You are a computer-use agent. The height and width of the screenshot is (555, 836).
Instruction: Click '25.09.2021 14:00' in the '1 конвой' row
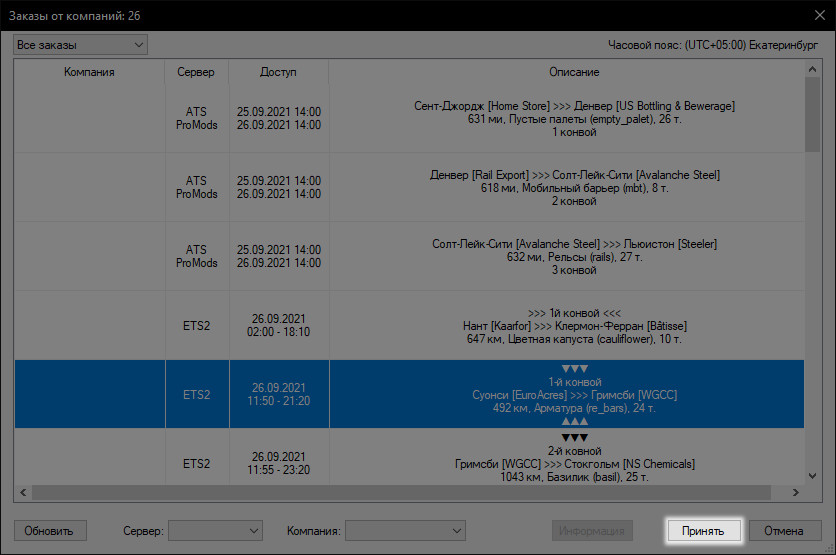pyautogui.click(x=279, y=112)
